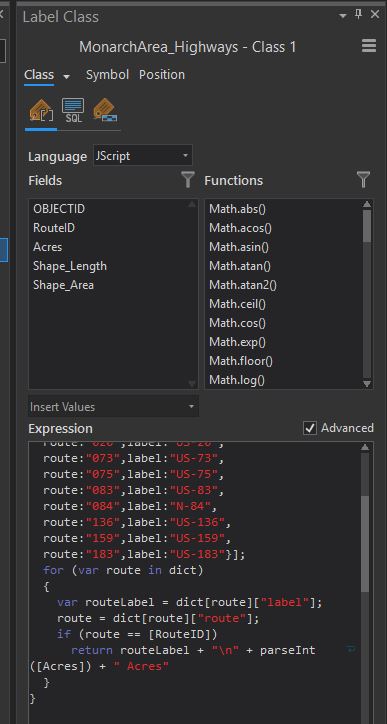This screenshot has width=387, height=724.
Task: Select the Math.abs() function
Action: pos(238,209)
